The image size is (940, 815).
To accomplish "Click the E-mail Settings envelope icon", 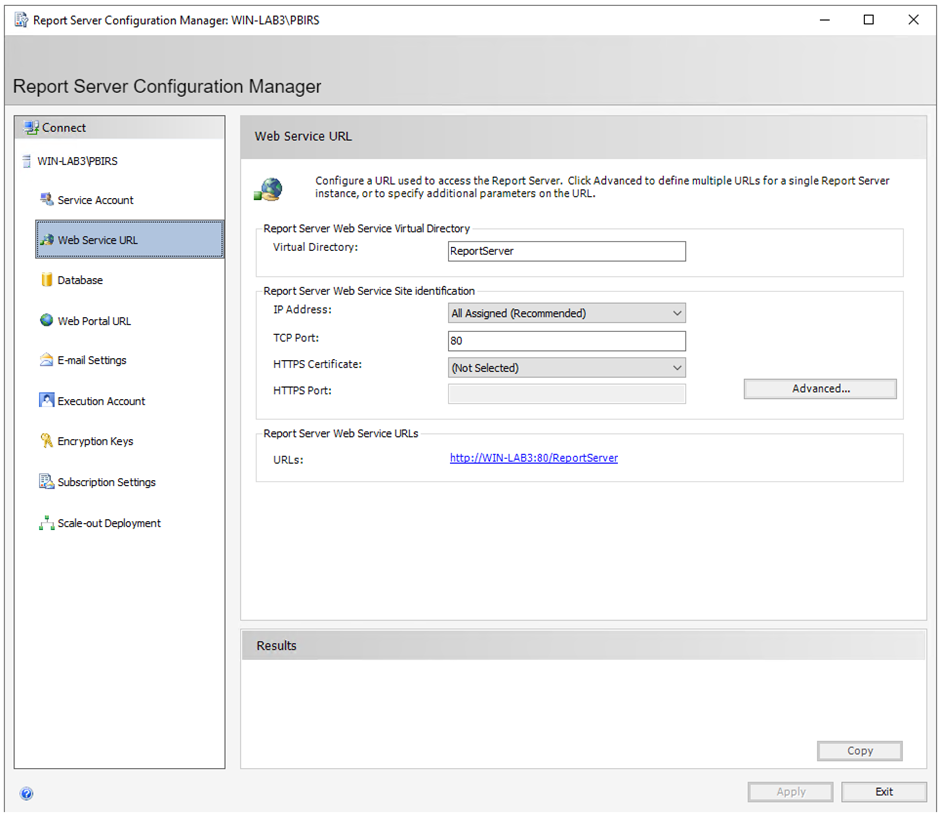I will click(x=47, y=360).
